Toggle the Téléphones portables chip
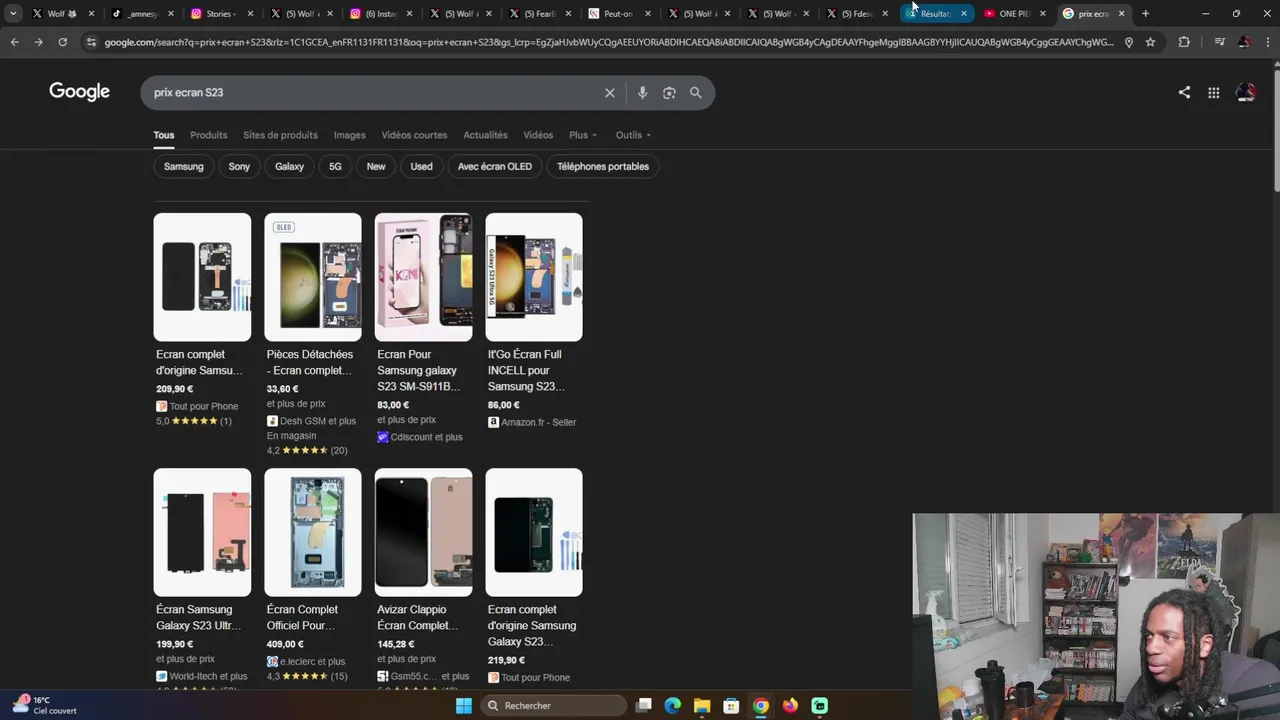This screenshot has width=1280, height=720. [x=603, y=166]
